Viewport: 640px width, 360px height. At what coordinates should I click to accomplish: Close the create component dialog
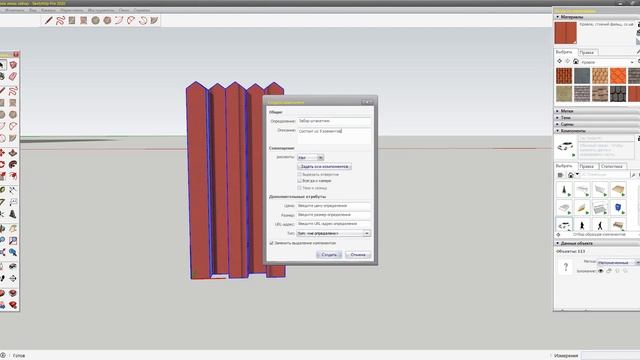point(368,102)
